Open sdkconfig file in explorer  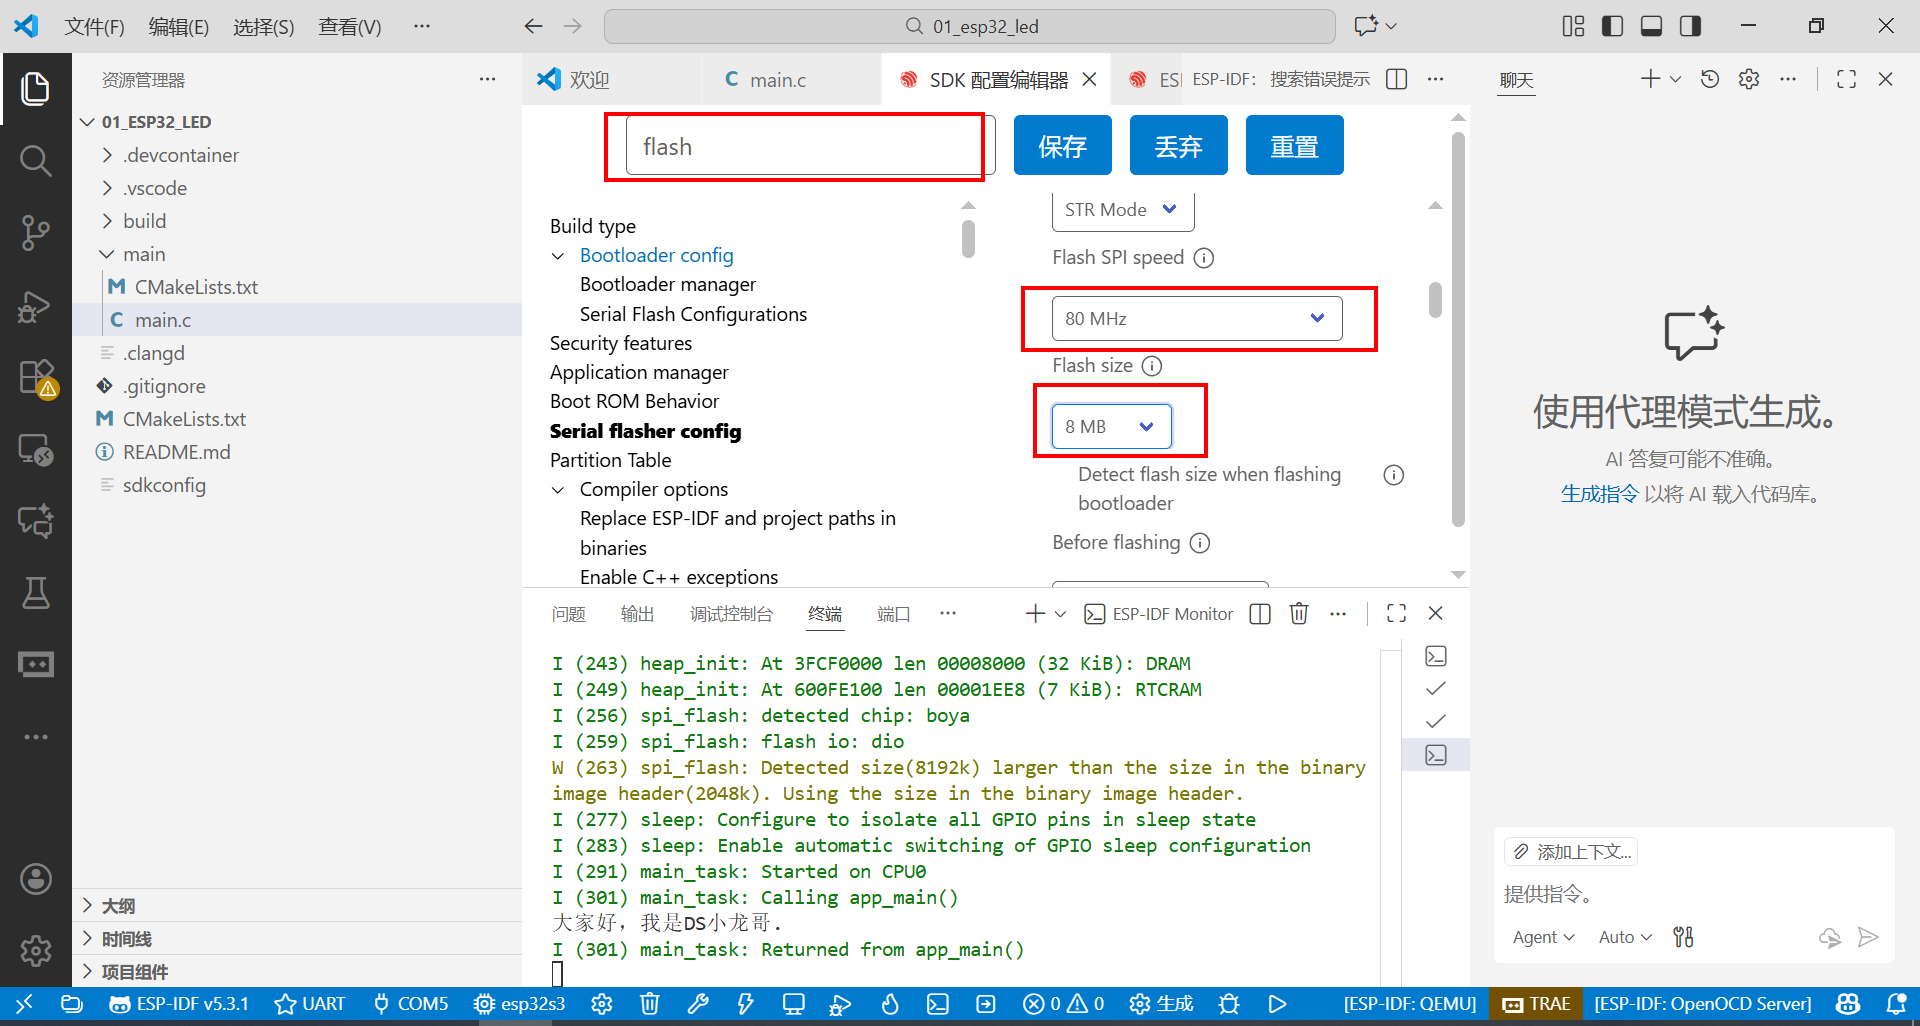pos(164,485)
